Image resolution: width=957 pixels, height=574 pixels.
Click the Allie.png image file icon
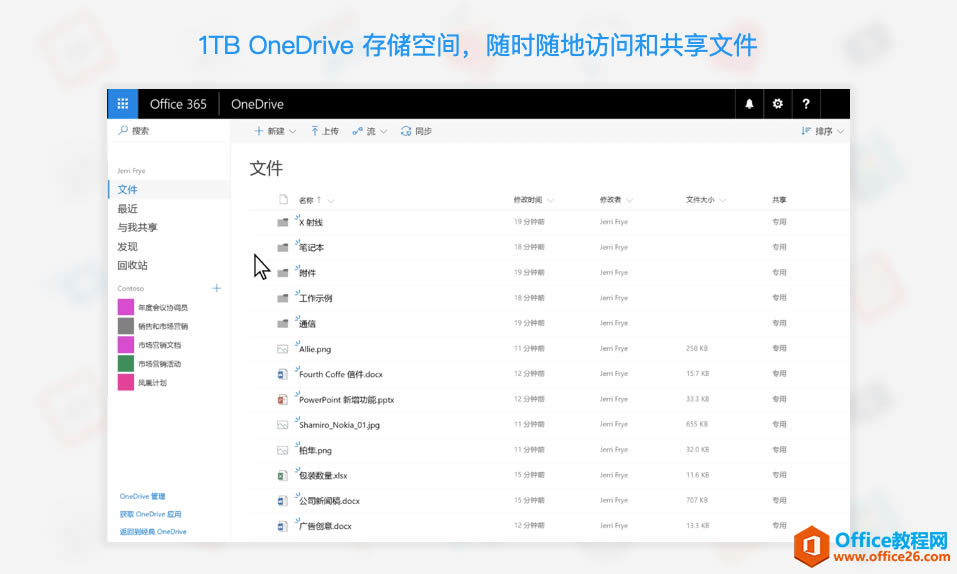(x=283, y=349)
